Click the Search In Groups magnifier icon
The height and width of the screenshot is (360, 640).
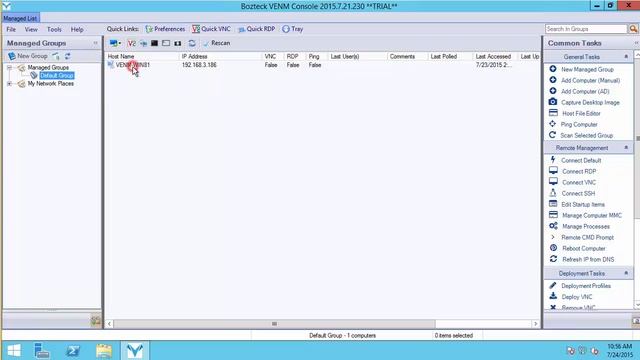[633, 29]
